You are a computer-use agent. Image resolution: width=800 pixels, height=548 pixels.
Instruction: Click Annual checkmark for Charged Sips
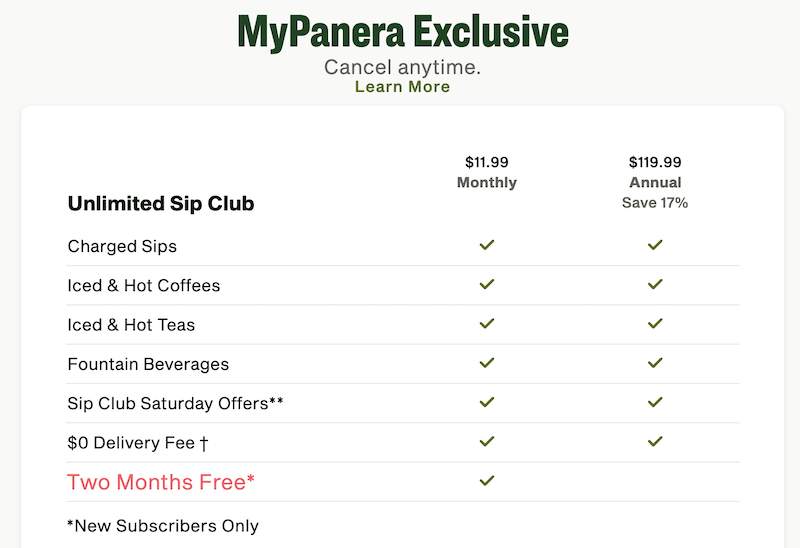(x=655, y=245)
